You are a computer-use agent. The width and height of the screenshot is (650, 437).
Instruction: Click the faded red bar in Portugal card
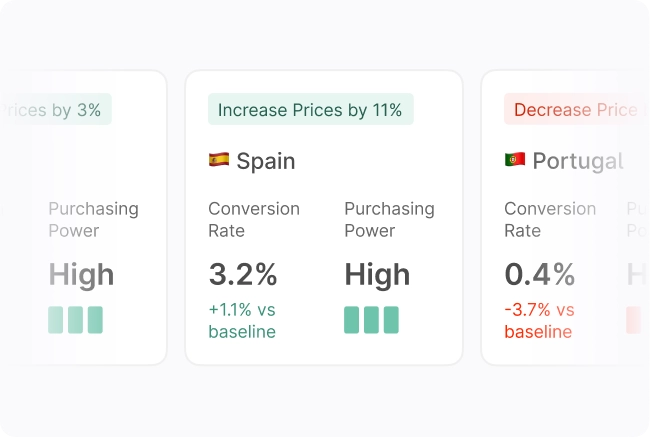633,320
